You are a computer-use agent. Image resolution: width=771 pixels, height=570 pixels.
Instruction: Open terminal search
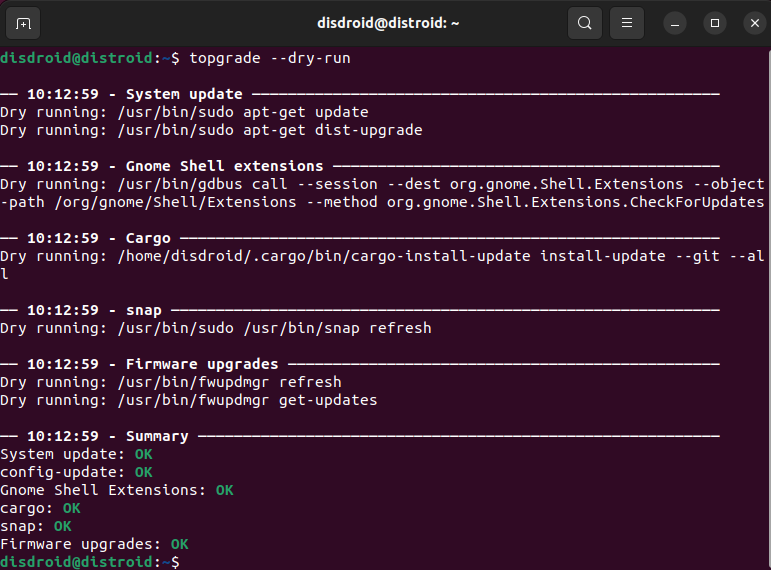[585, 23]
